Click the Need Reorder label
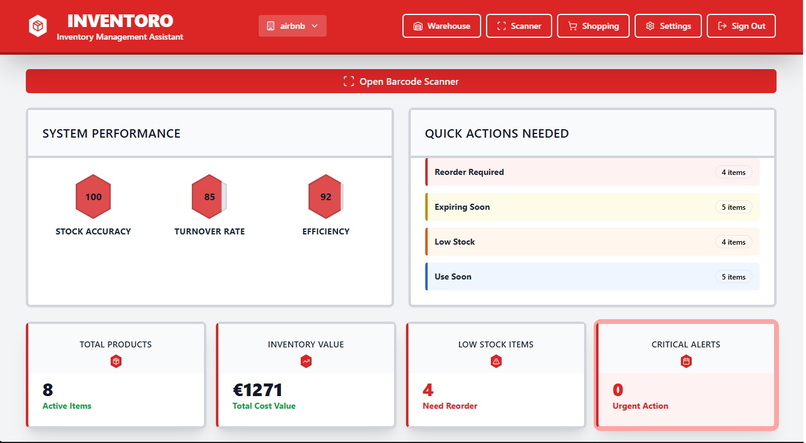 point(450,406)
